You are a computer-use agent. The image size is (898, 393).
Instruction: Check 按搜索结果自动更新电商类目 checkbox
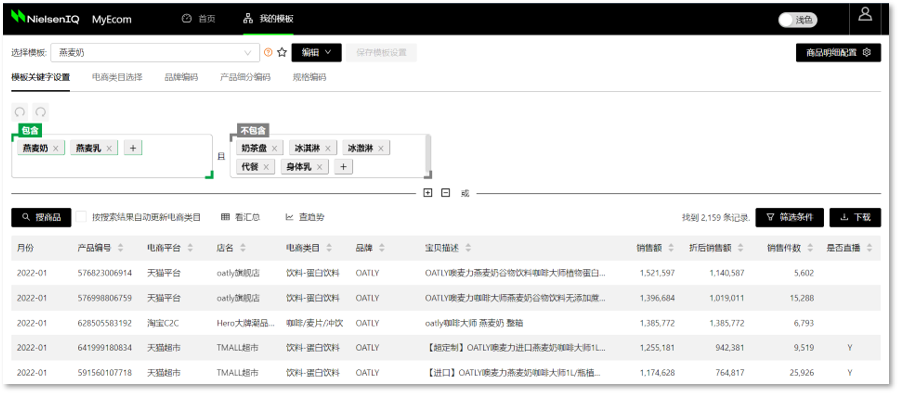click(x=81, y=217)
